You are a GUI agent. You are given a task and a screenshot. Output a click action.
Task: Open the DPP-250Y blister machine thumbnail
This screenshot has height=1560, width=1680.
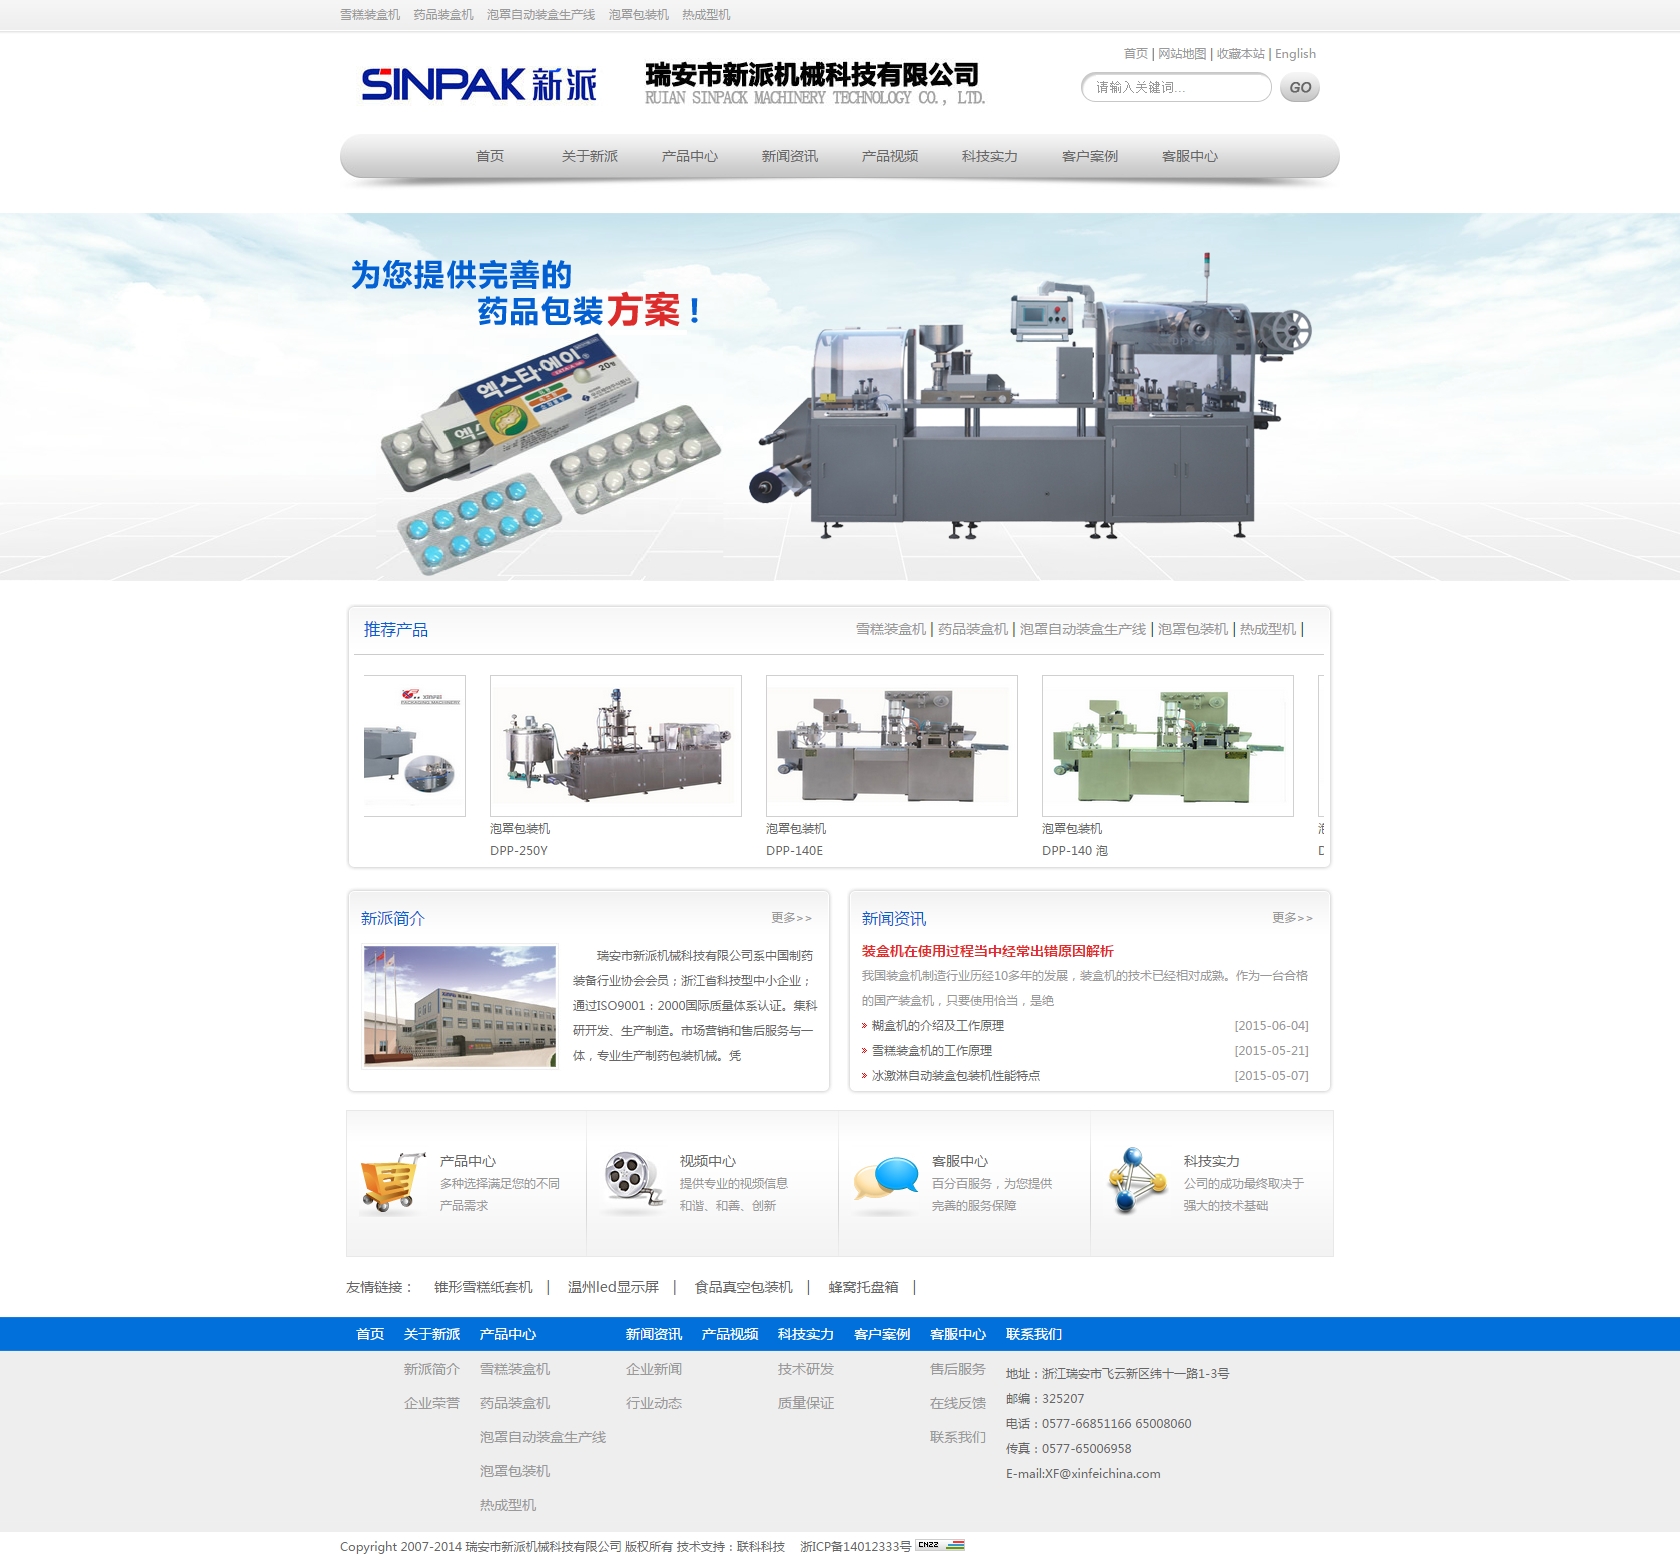[x=615, y=746]
